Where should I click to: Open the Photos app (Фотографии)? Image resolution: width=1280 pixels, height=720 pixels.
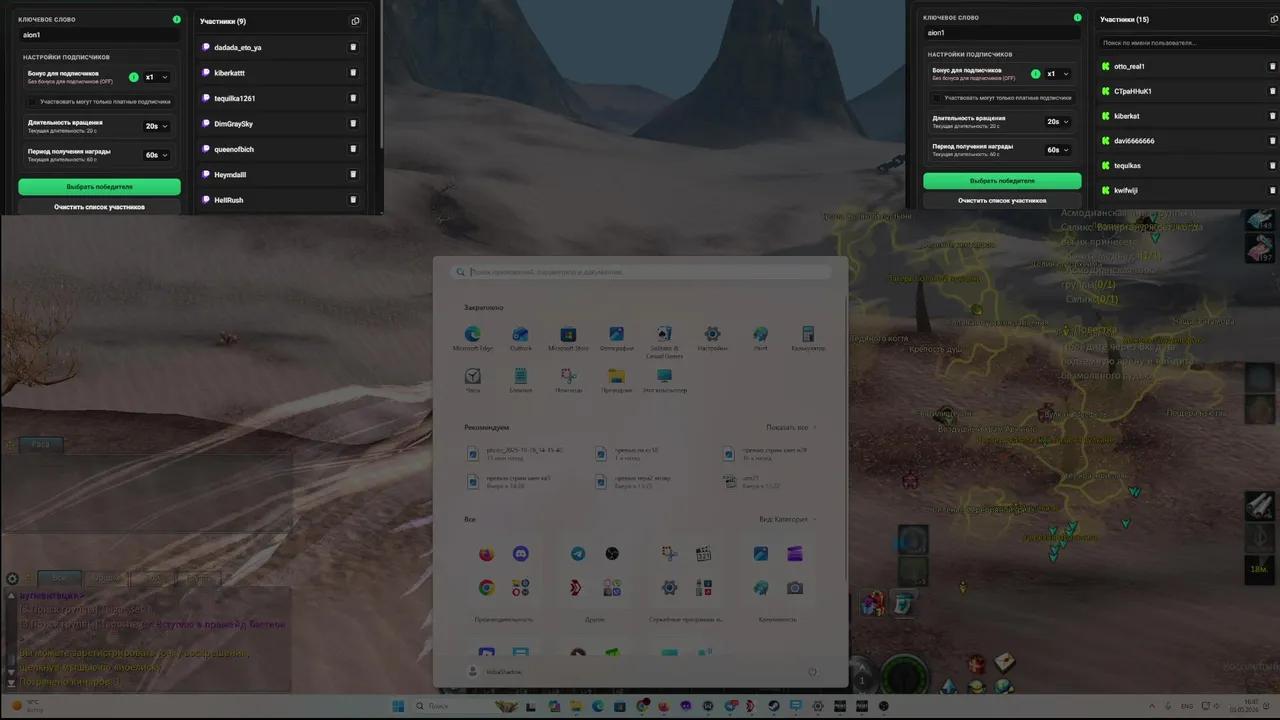point(616,338)
